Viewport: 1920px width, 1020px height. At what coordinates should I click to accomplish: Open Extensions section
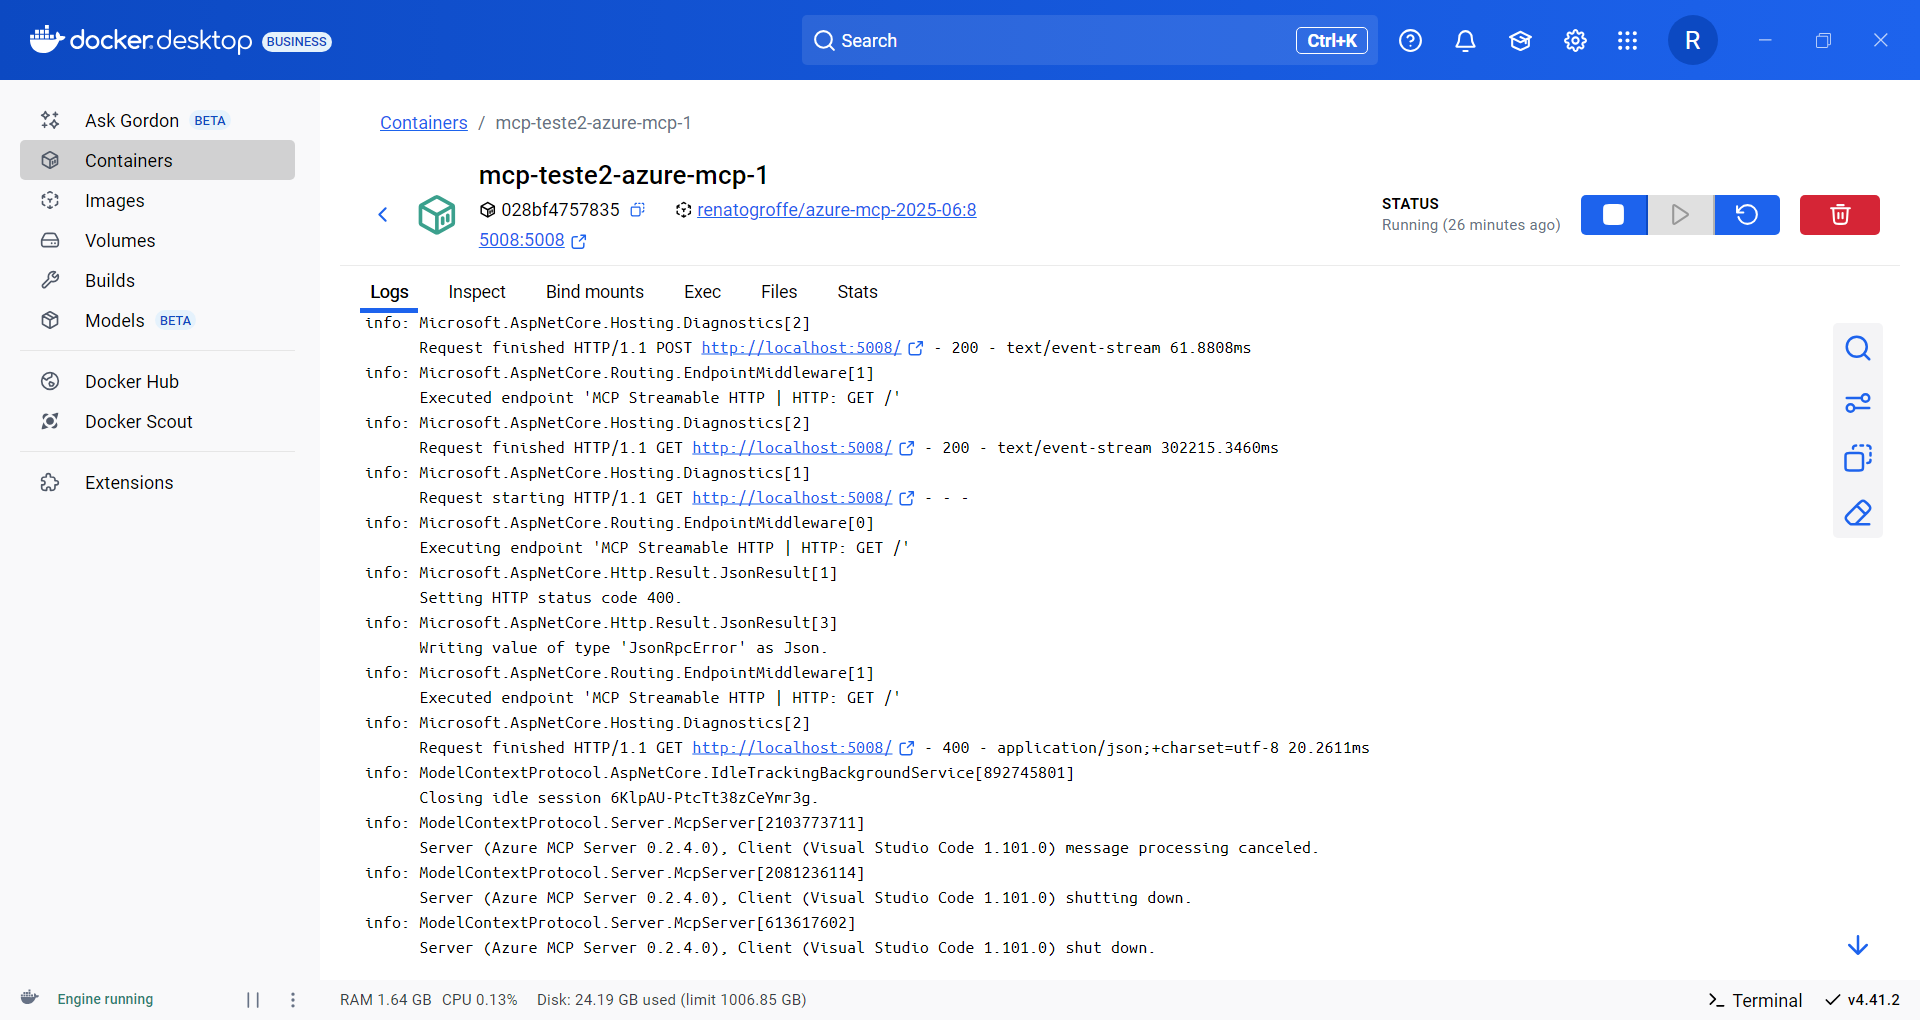157,482
